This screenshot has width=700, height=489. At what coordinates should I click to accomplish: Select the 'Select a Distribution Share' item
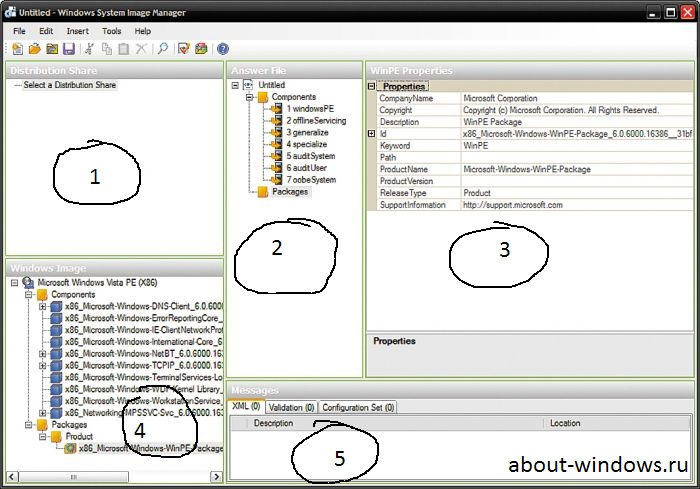70,85
